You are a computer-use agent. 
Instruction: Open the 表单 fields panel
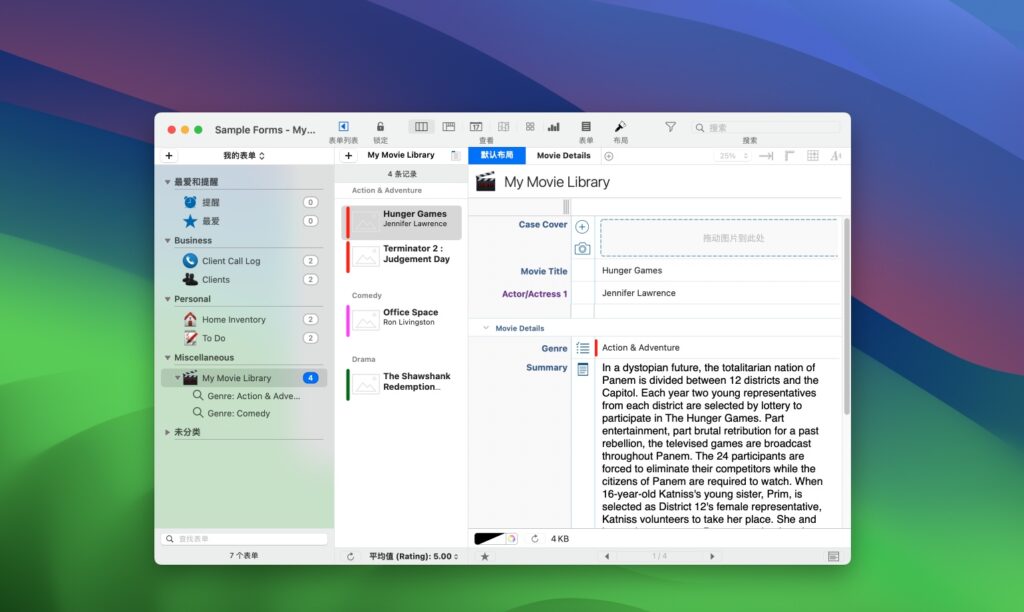pyautogui.click(x=585, y=127)
